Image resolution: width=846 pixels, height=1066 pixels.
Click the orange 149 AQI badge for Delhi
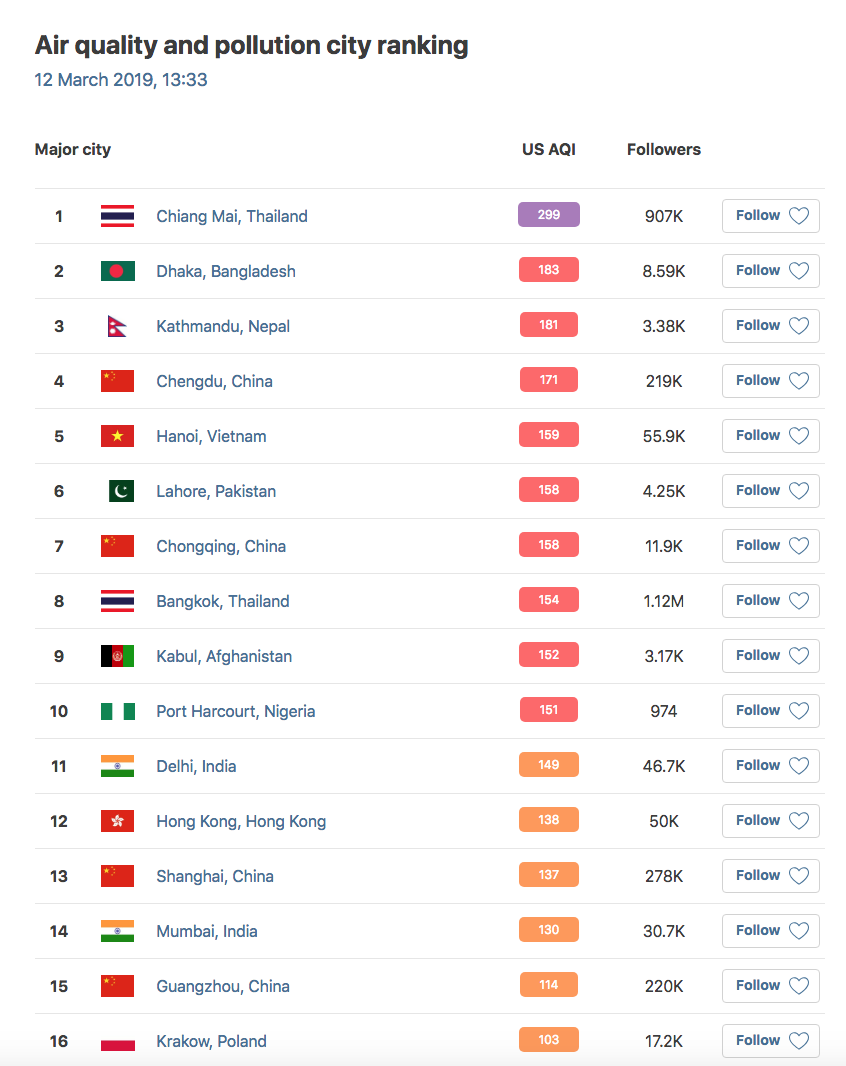point(548,765)
